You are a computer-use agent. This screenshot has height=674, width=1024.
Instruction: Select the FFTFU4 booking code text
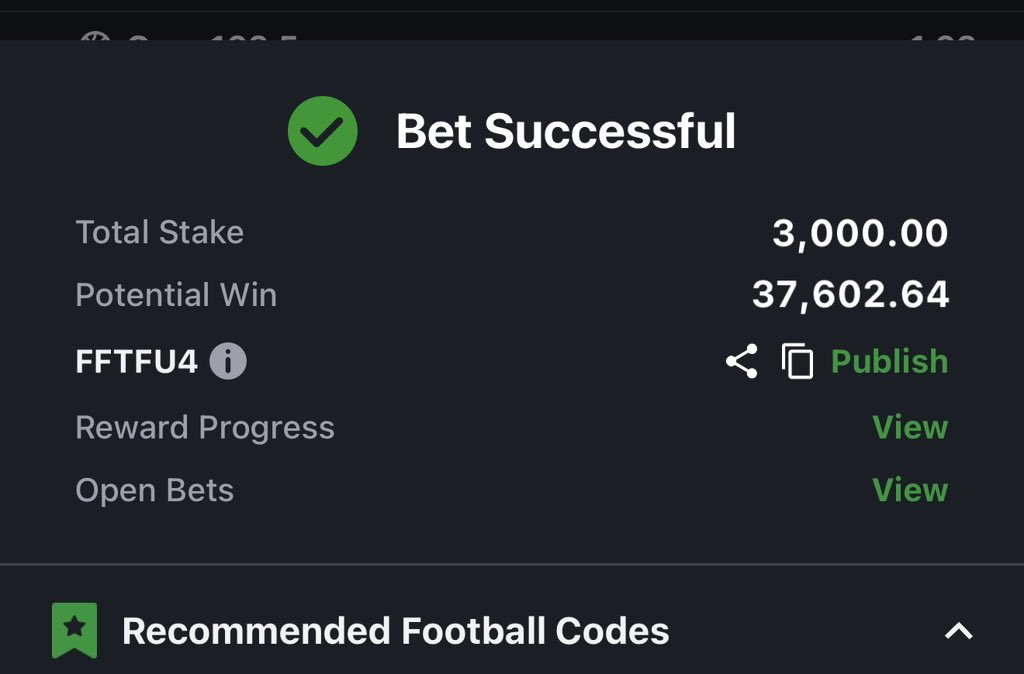pyautogui.click(x=137, y=361)
